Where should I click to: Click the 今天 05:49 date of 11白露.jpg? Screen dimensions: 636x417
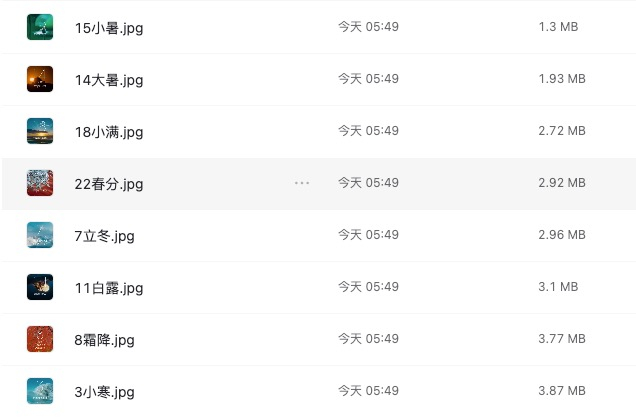point(368,286)
